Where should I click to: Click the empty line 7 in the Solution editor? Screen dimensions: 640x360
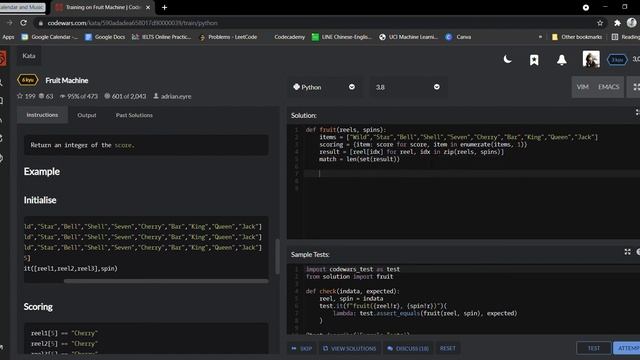(x=473, y=173)
